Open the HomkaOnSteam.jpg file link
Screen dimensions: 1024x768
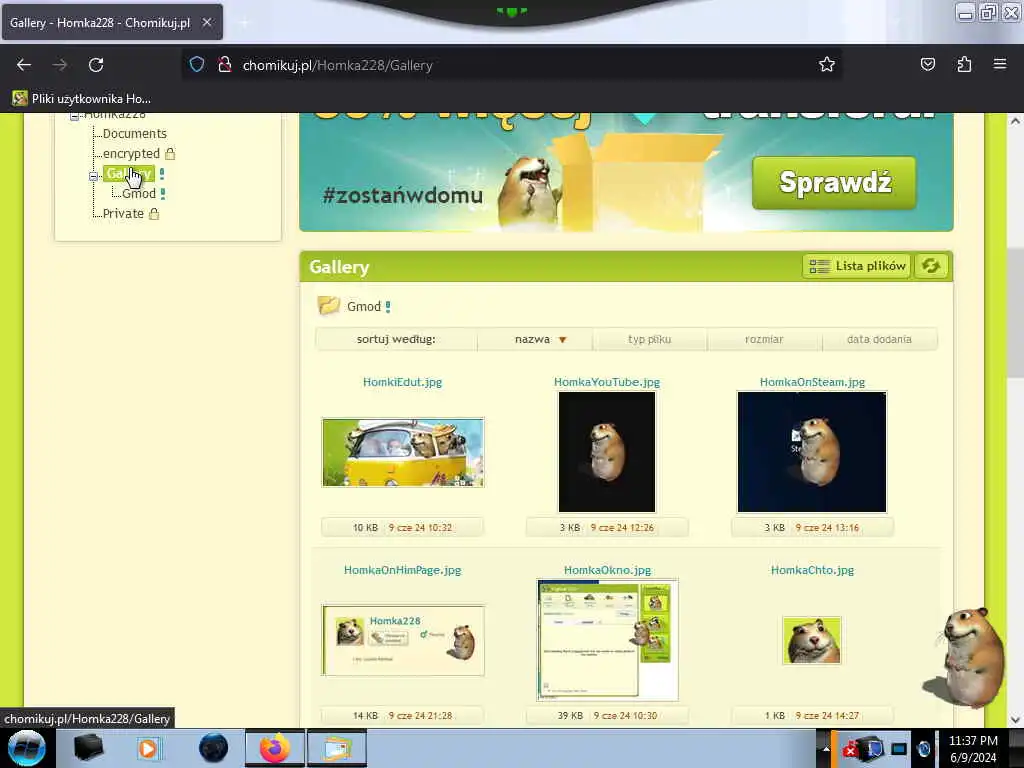tap(812, 382)
